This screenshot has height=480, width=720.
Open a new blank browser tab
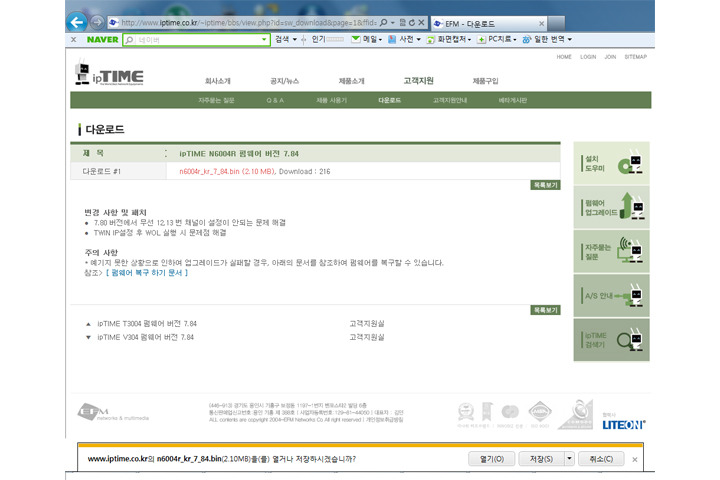tap(557, 23)
